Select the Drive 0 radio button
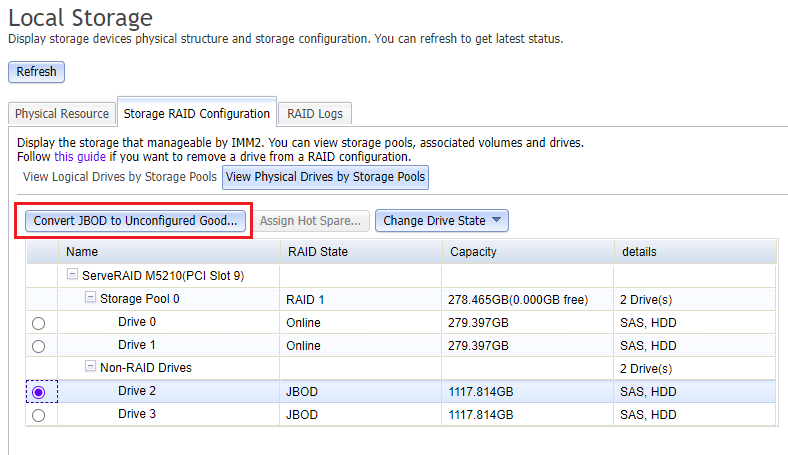The image size is (788, 455). point(39,323)
